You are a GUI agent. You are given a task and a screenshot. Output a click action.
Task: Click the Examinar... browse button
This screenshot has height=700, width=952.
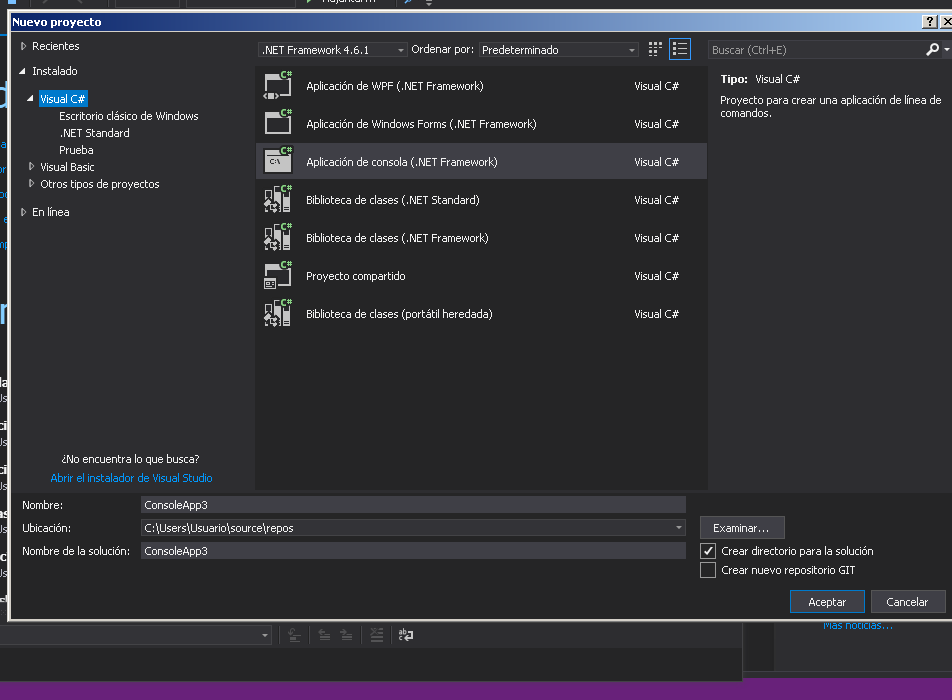742,528
